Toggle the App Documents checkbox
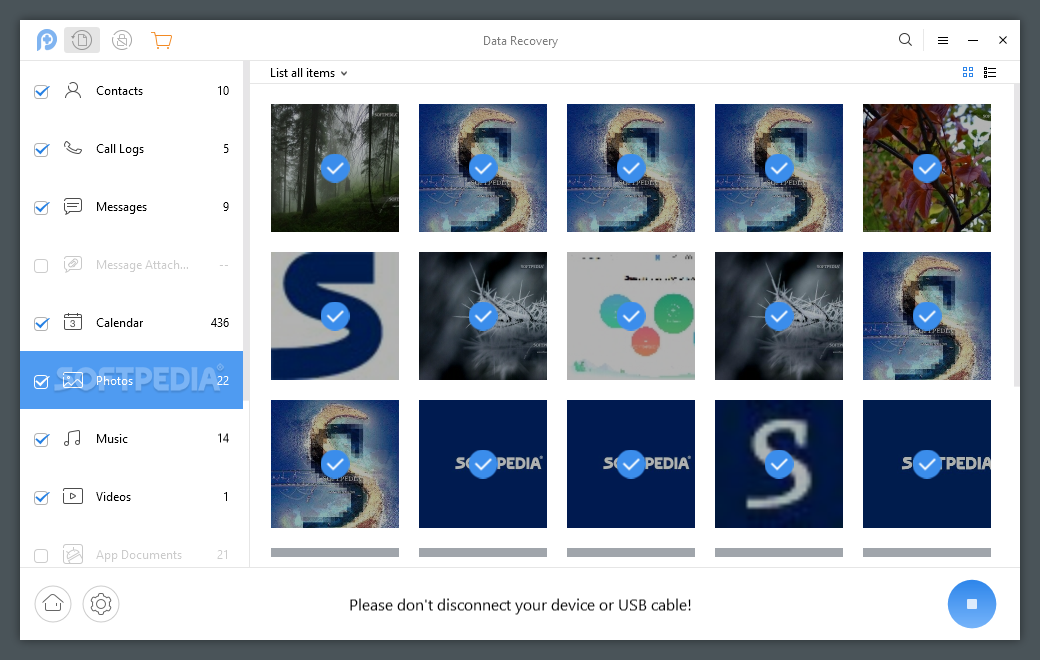Image resolution: width=1040 pixels, height=660 pixels. (x=41, y=556)
